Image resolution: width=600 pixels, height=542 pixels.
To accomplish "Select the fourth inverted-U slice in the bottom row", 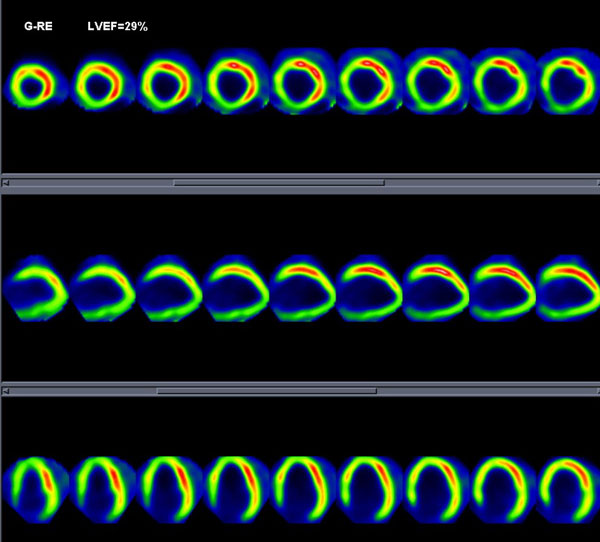I will [236, 490].
